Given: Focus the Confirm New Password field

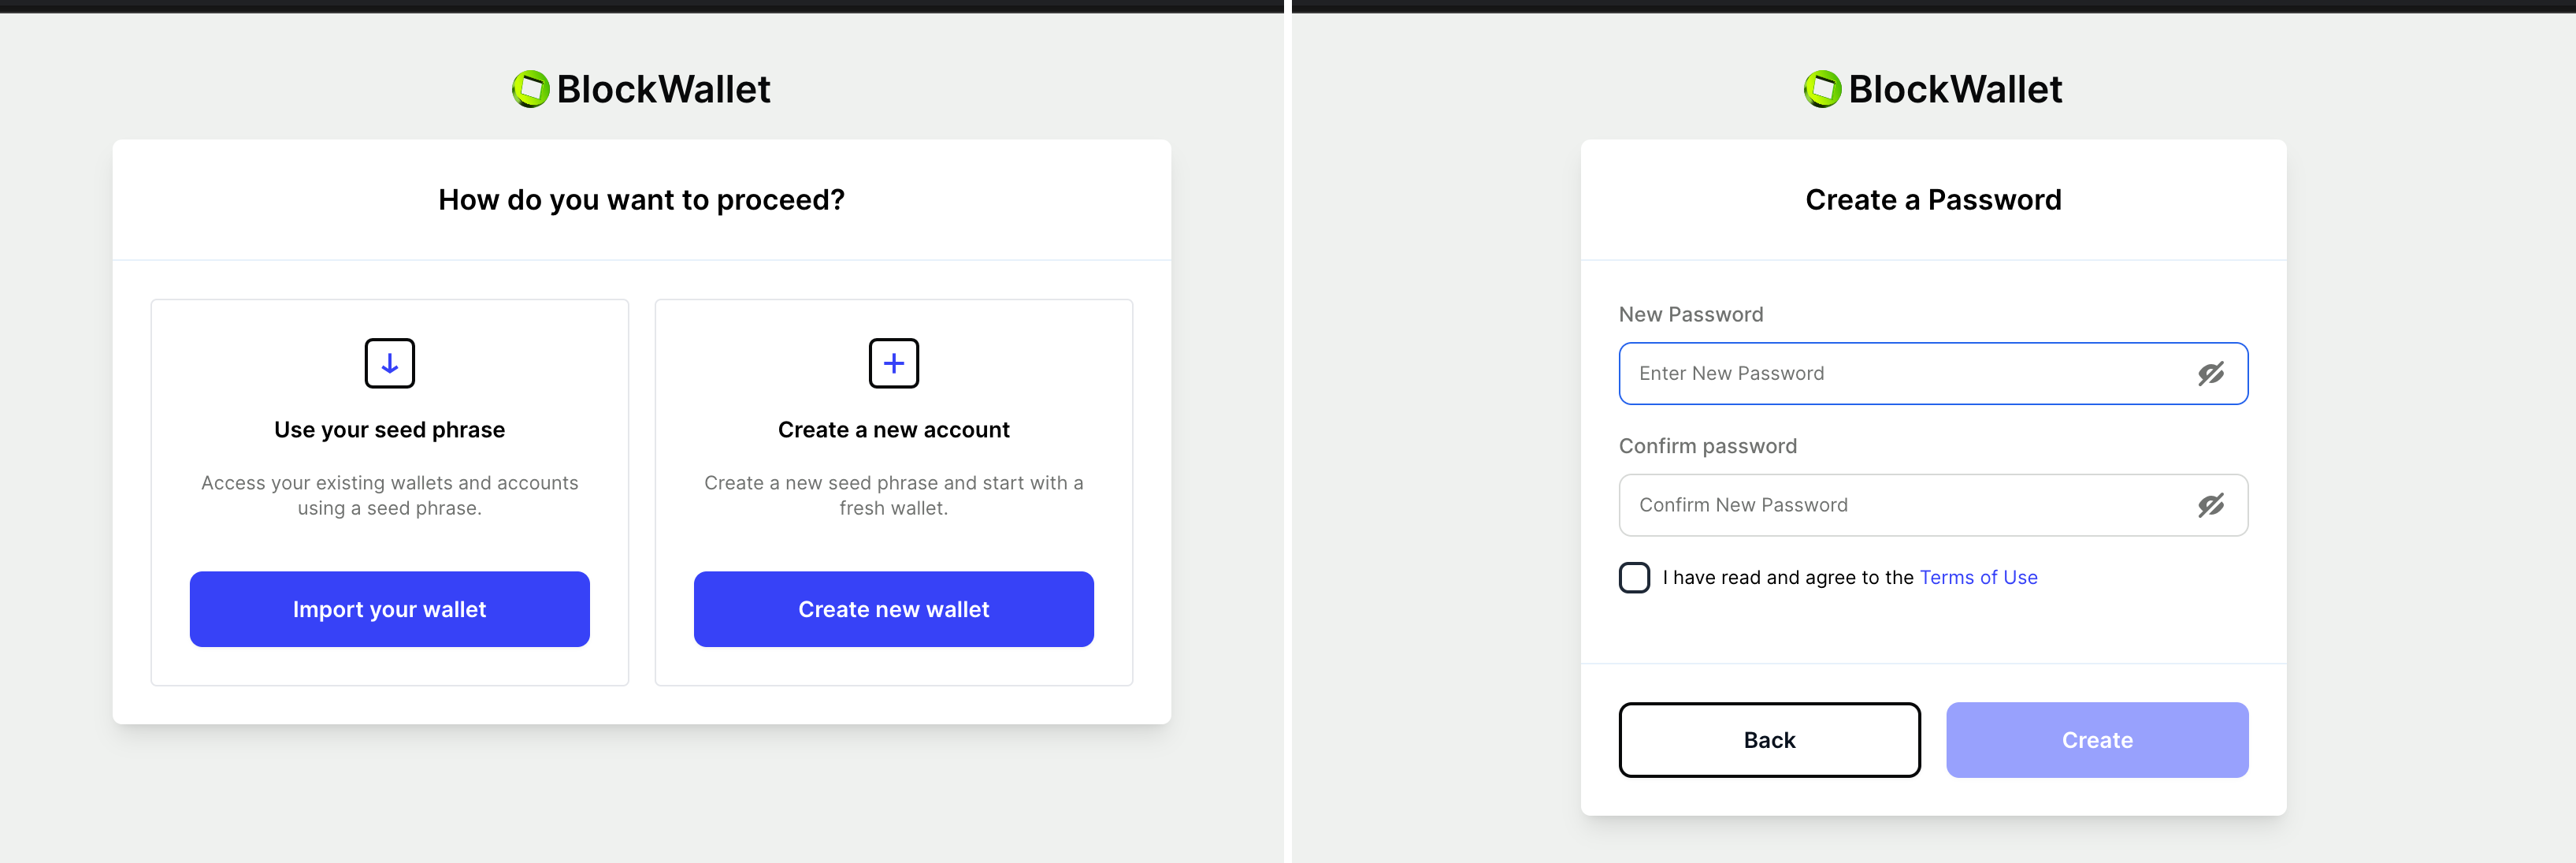Looking at the screenshot, I should (x=1900, y=505).
